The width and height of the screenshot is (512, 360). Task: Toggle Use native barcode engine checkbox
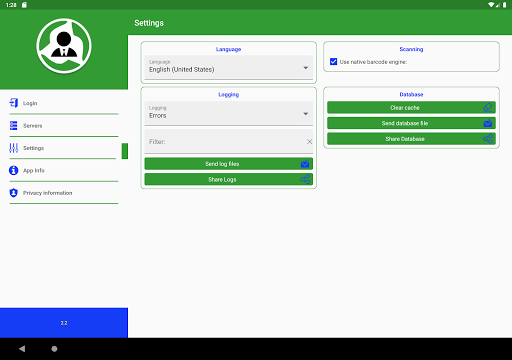tap(333, 62)
